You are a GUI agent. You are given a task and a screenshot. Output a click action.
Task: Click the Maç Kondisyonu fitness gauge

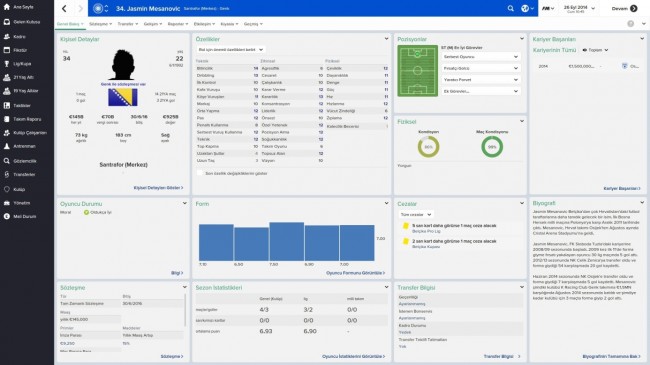(492, 147)
